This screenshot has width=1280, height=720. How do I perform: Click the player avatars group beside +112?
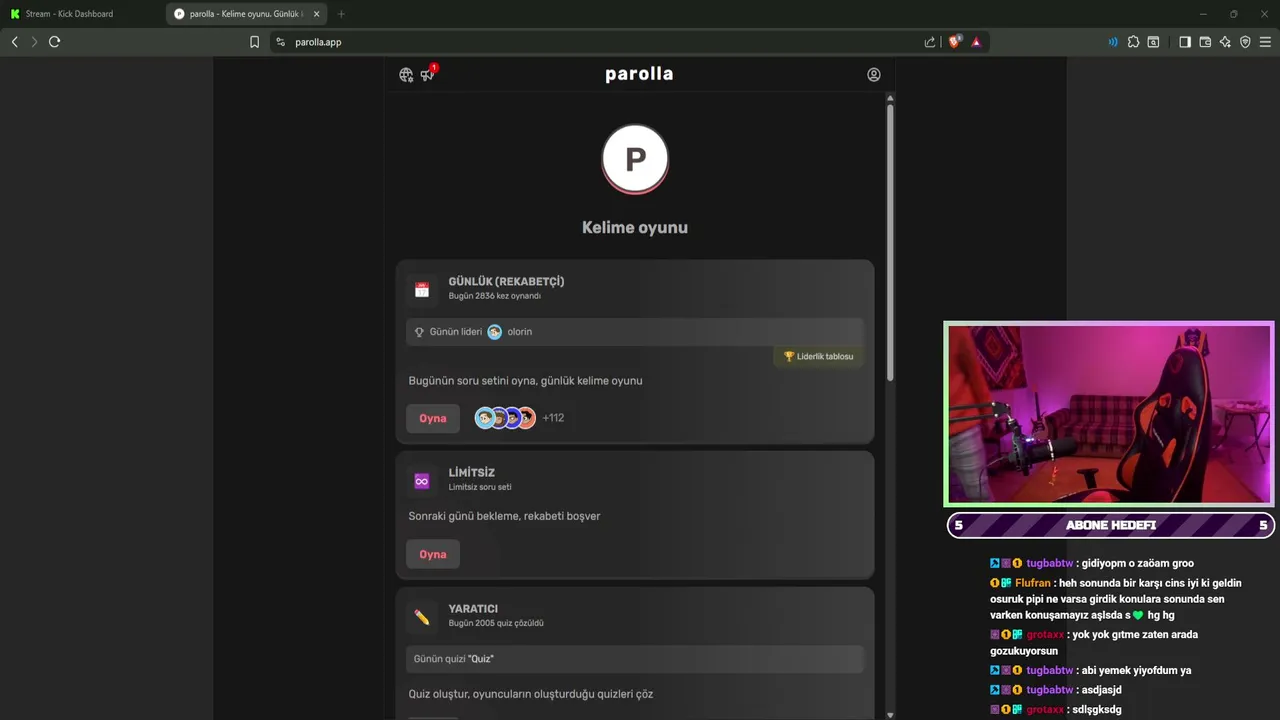click(x=505, y=418)
